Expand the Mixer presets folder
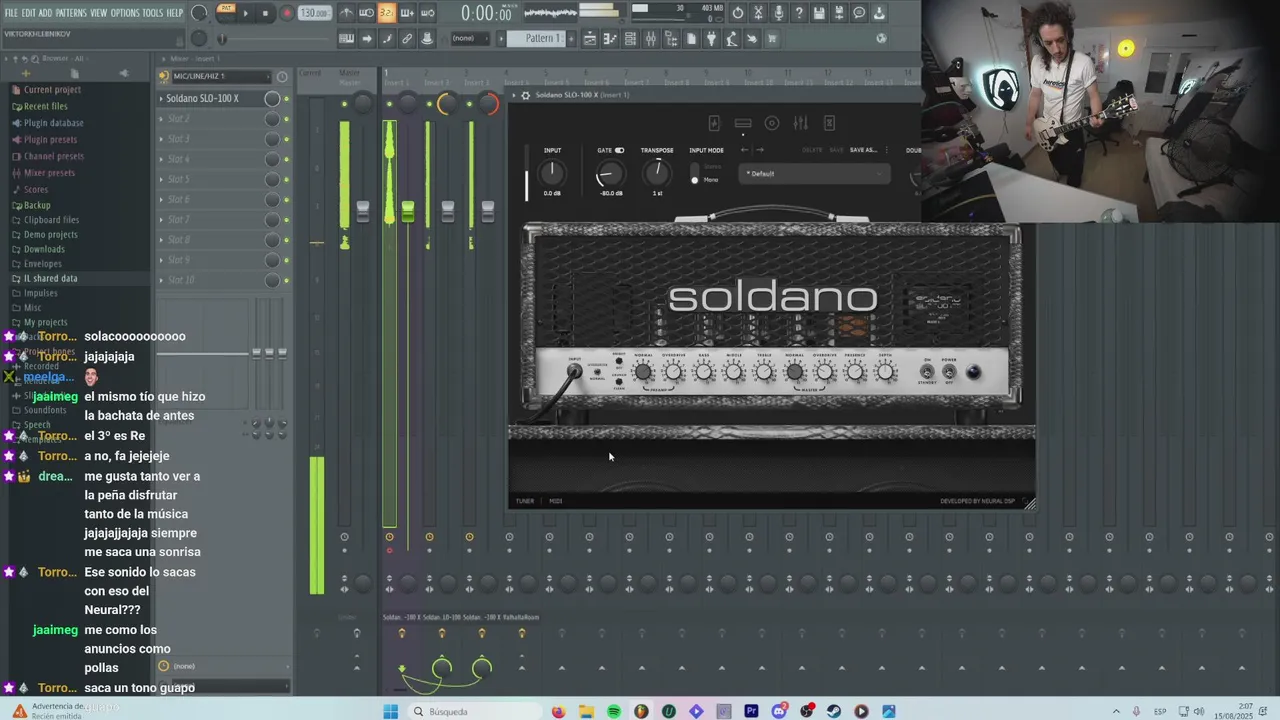Image resolution: width=1280 pixels, height=720 pixels. pos(49,173)
